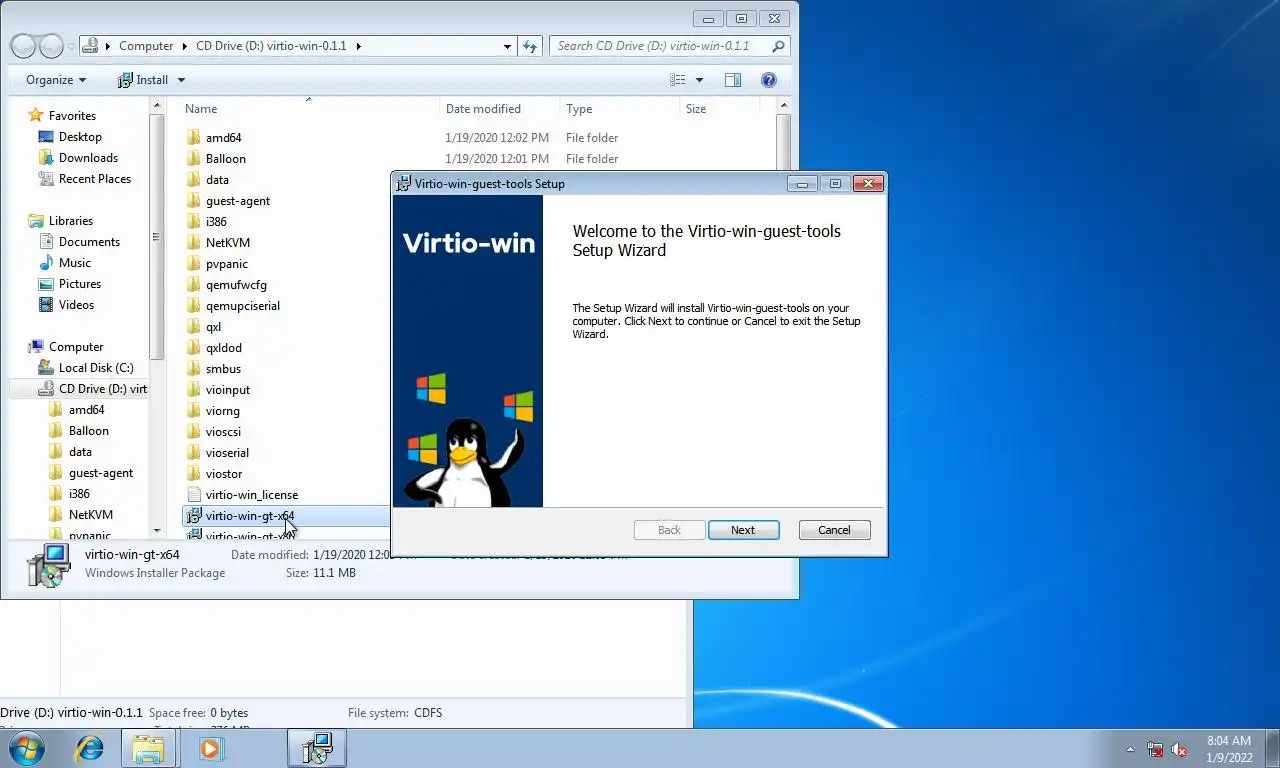This screenshot has height=768, width=1280.
Task: Select the qxl folder
Action: 213,327
